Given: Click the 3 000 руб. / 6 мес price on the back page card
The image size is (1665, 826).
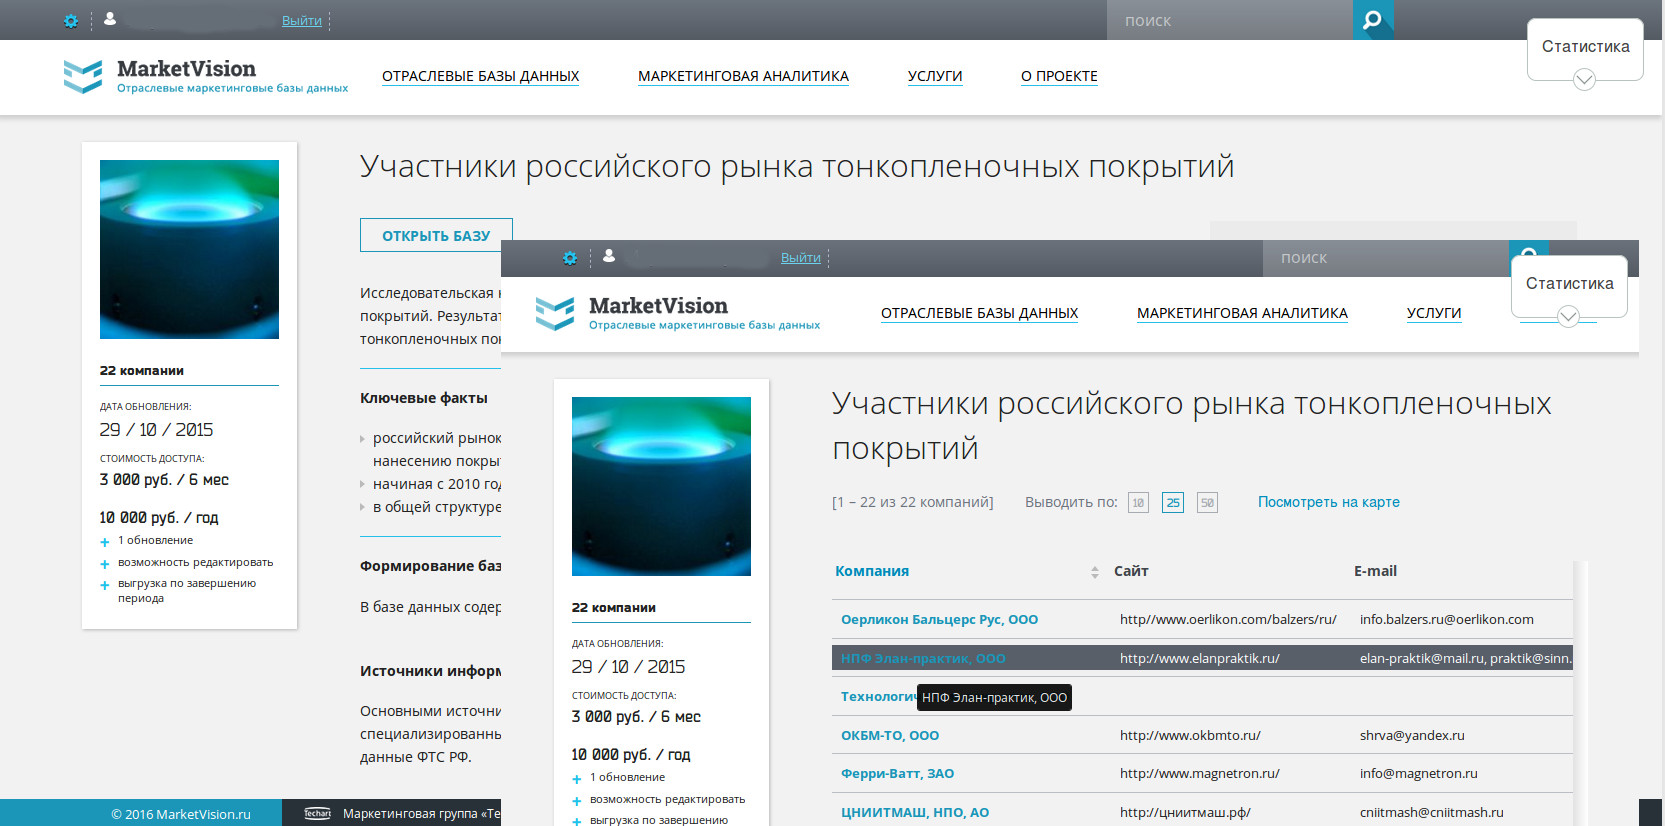Looking at the screenshot, I should [x=164, y=480].
